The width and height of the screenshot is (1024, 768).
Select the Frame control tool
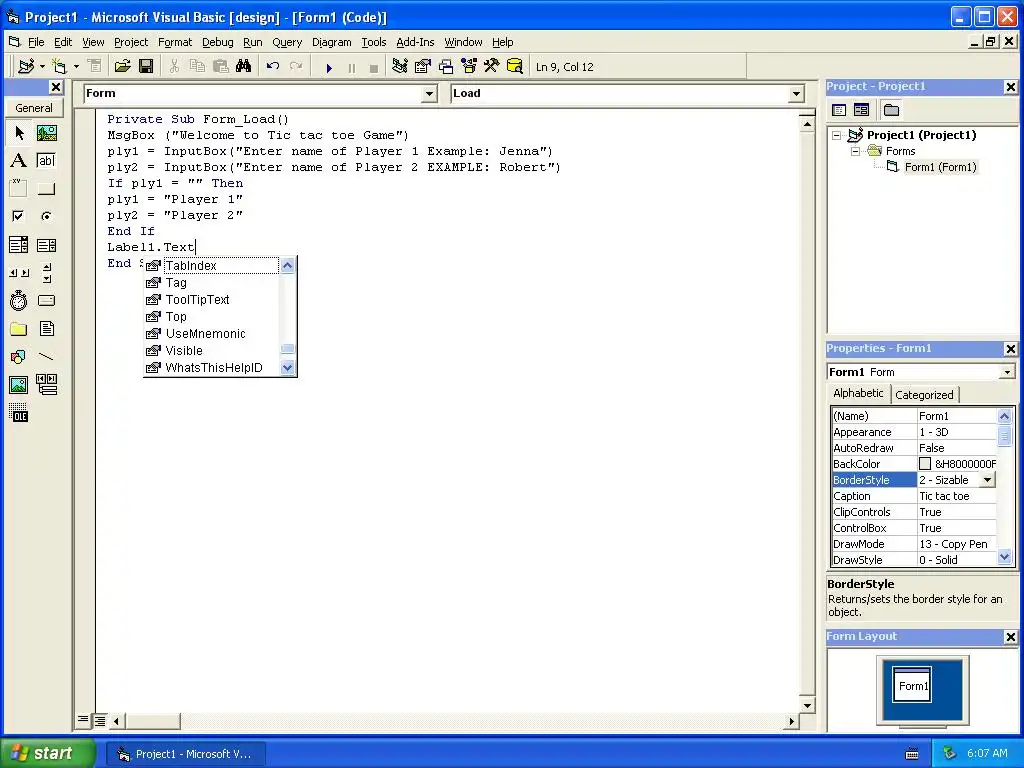coord(19,189)
